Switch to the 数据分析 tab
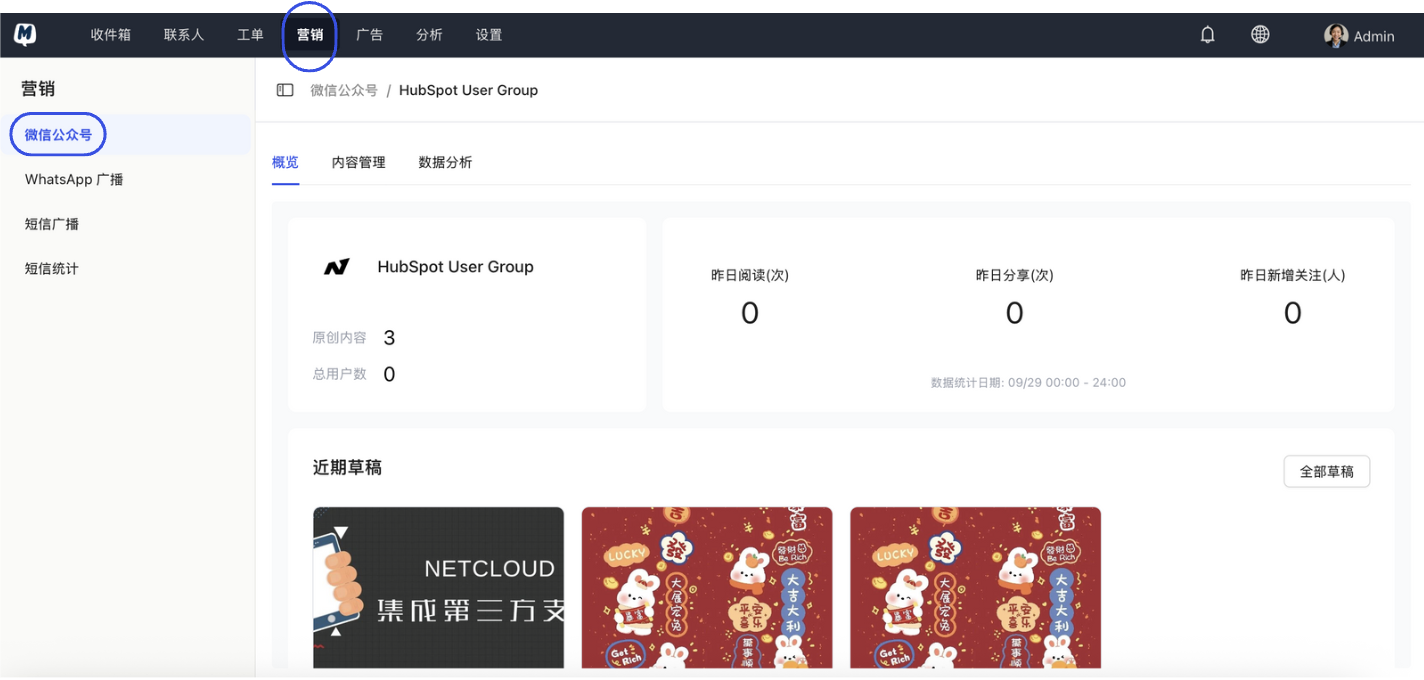 coord(445,162)
